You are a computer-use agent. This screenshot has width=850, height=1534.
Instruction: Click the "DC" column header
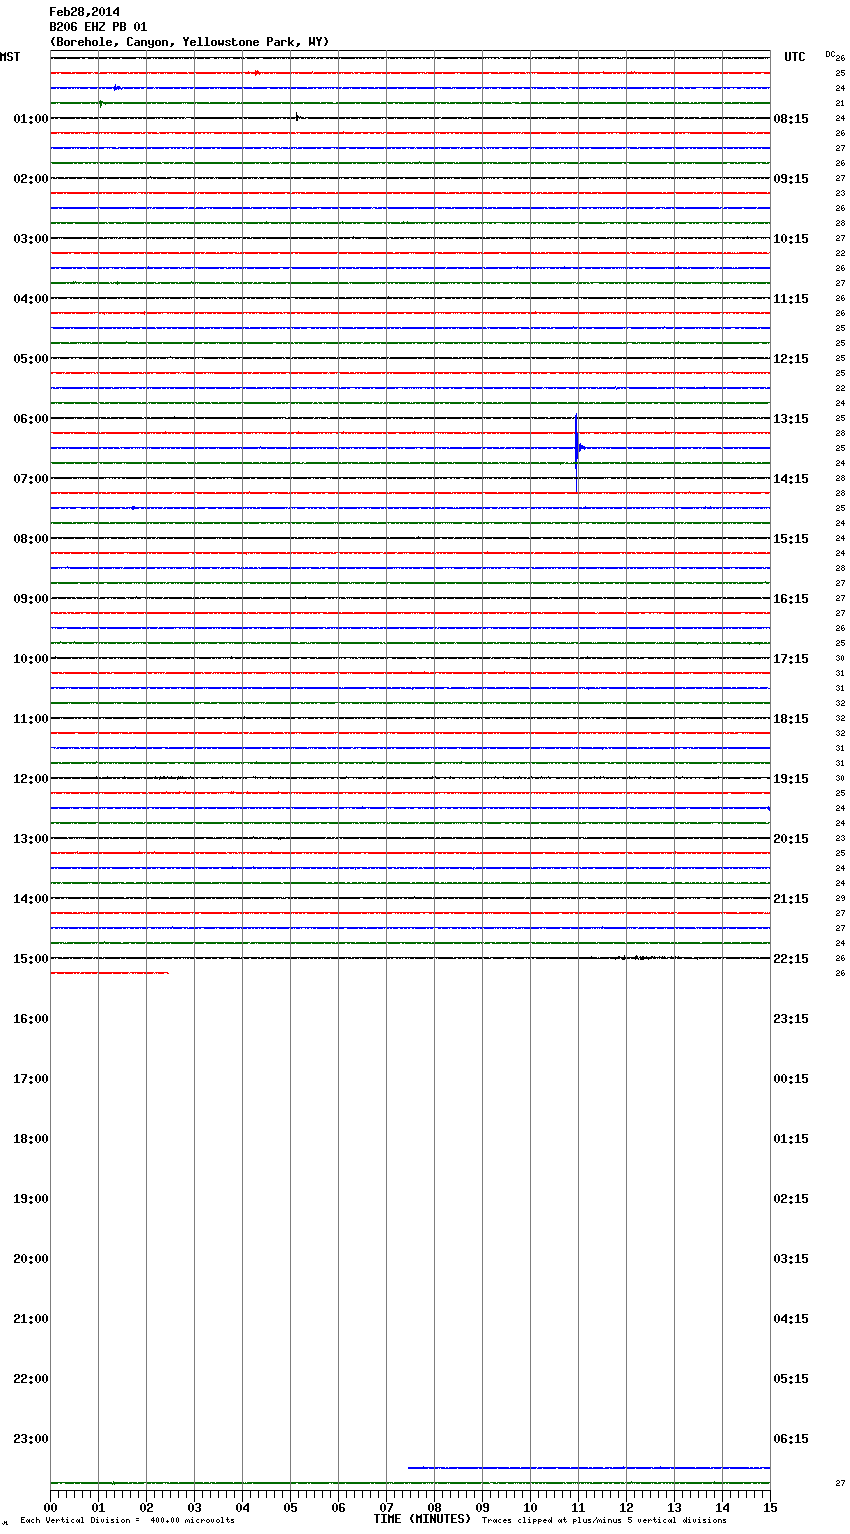click(x=830, y=54)
